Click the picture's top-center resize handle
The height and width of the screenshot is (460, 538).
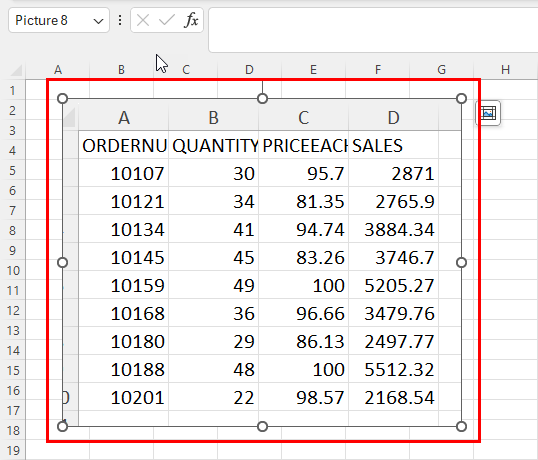[x=262, y=99]
